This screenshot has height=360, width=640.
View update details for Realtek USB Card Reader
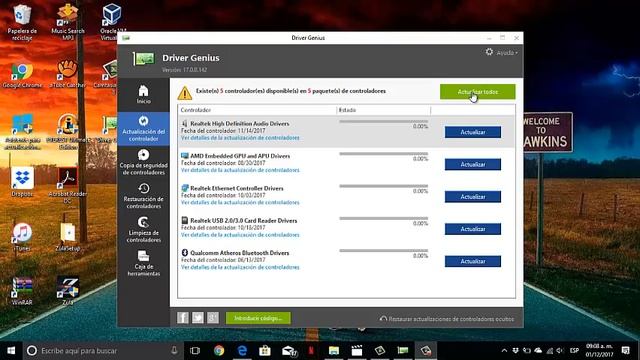[240, 235]
